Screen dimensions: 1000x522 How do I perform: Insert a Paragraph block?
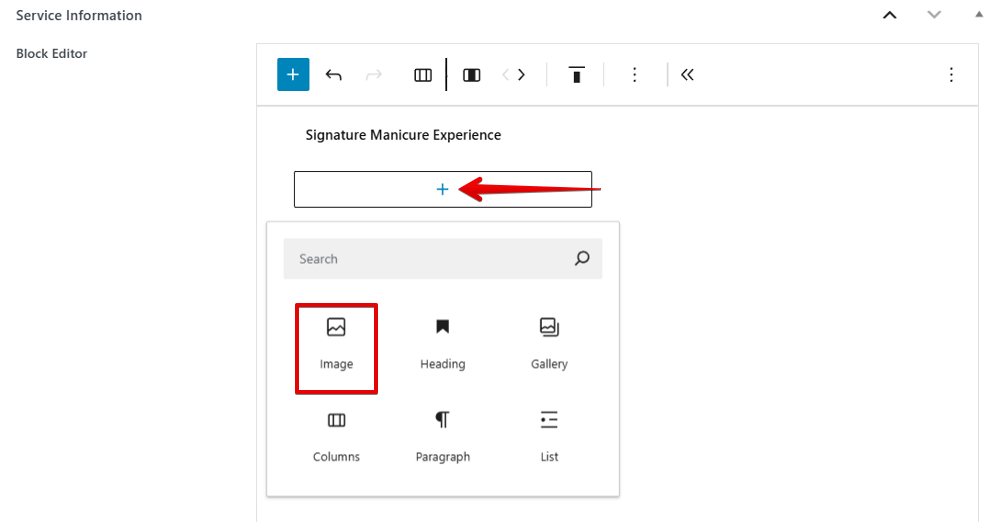coord(443,438)
